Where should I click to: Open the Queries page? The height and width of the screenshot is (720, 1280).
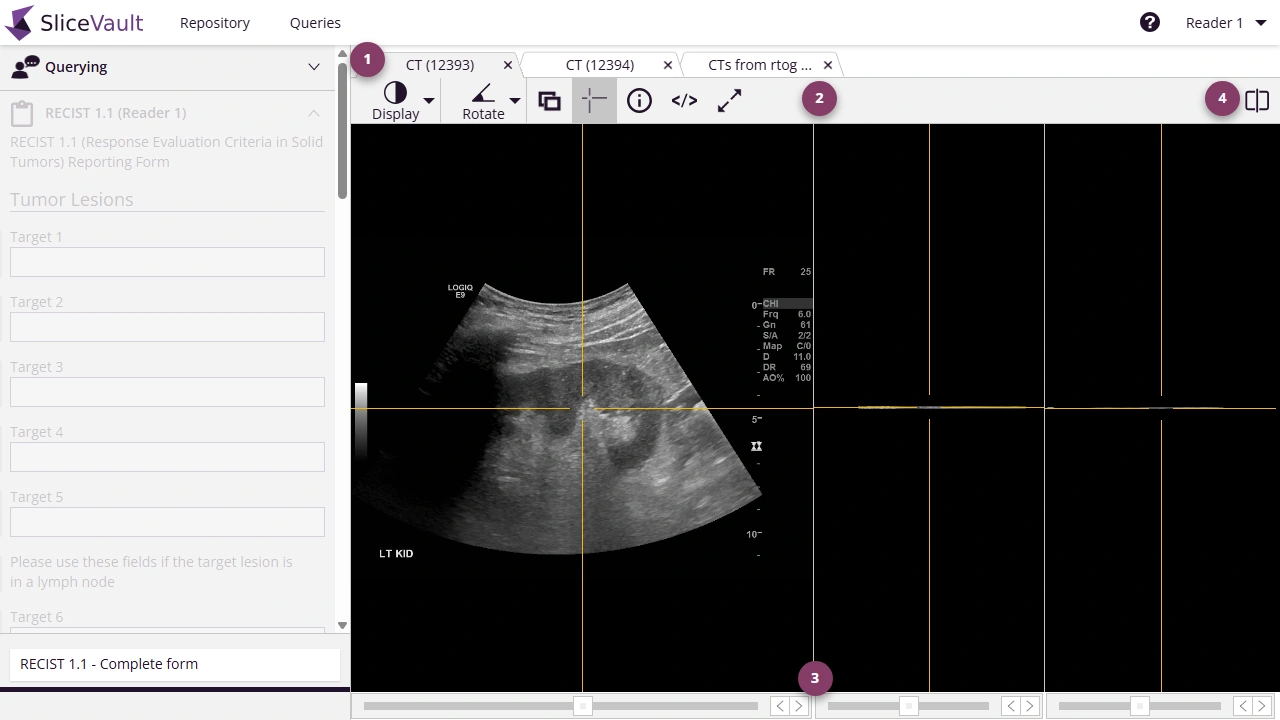pyautogui.click(x=314, y=22)
